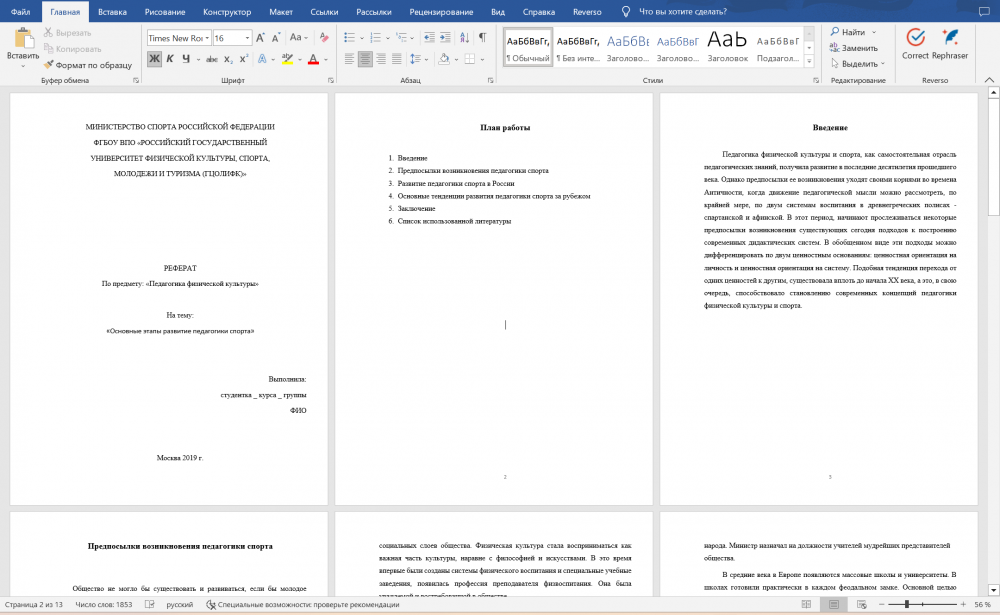Screen dimensions: 1000x615
Task: Decrease paragraph indent
Action: coord(429,38)
